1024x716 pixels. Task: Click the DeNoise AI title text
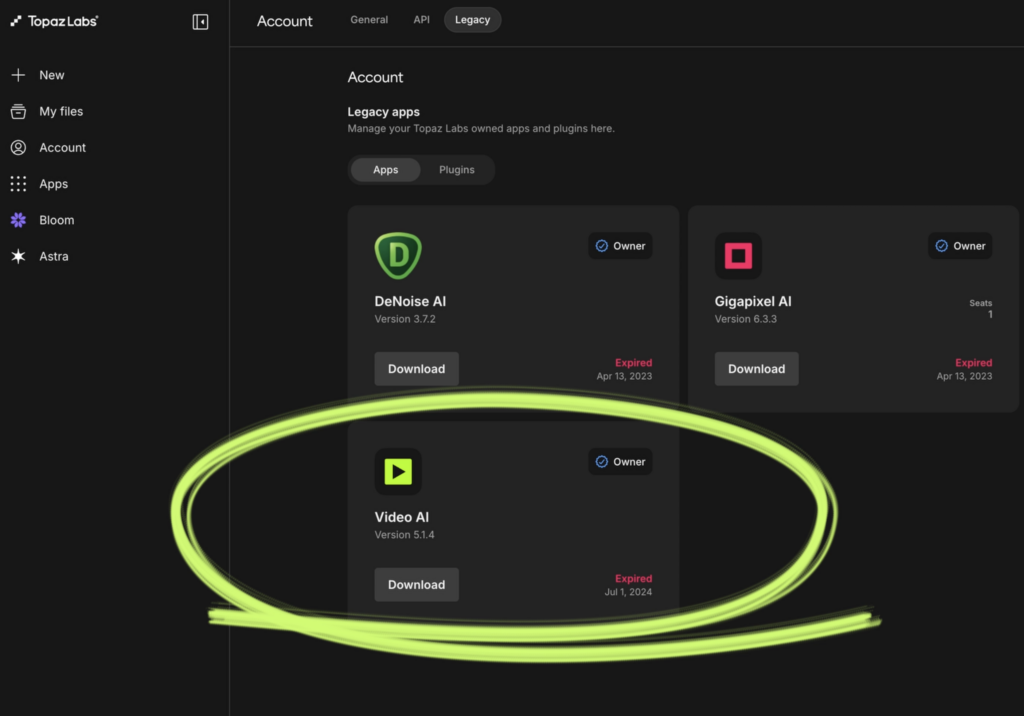(410, 301)
